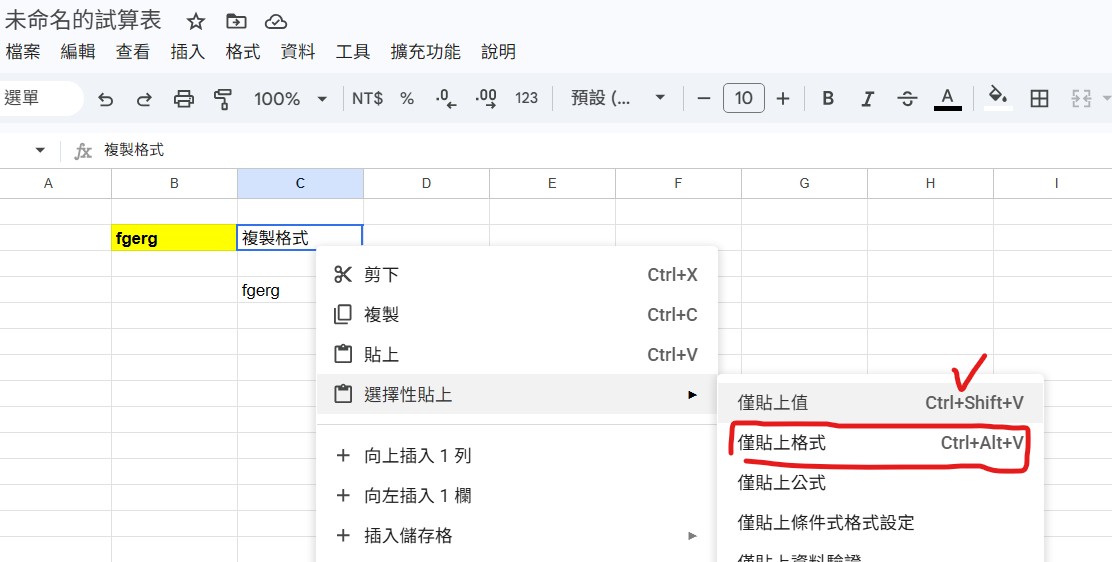Decrease font size with minus button

[x=704, y=99]
